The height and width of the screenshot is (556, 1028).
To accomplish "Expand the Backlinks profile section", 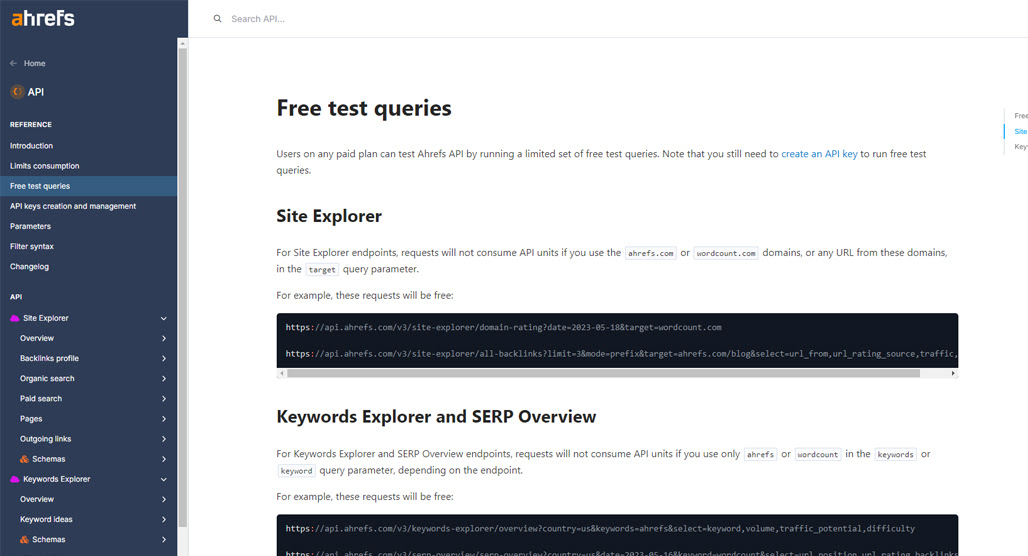I will click(164, 359).
